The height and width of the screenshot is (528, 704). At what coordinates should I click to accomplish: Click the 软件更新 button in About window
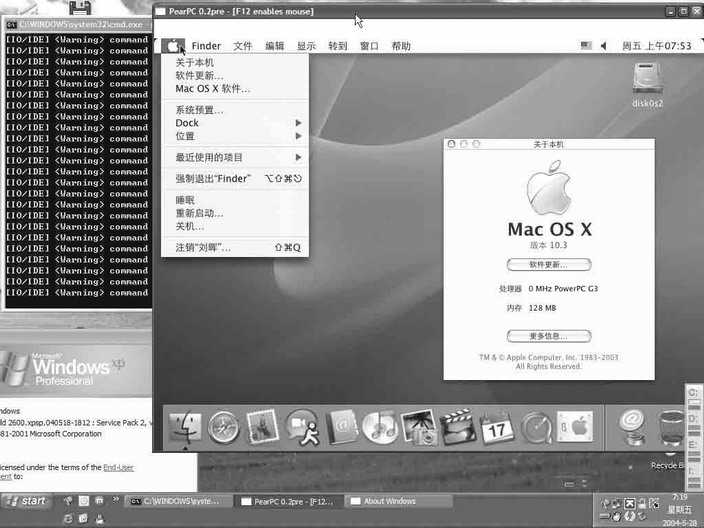coord(548,265)
